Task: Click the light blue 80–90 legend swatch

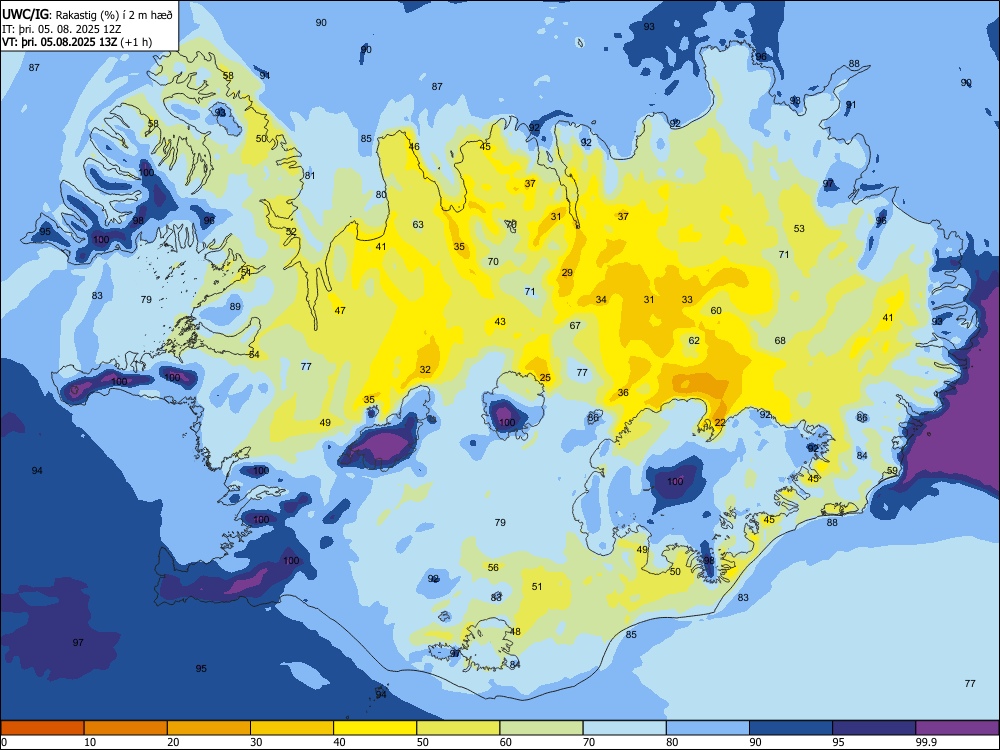Action: [x=708, y=728]
